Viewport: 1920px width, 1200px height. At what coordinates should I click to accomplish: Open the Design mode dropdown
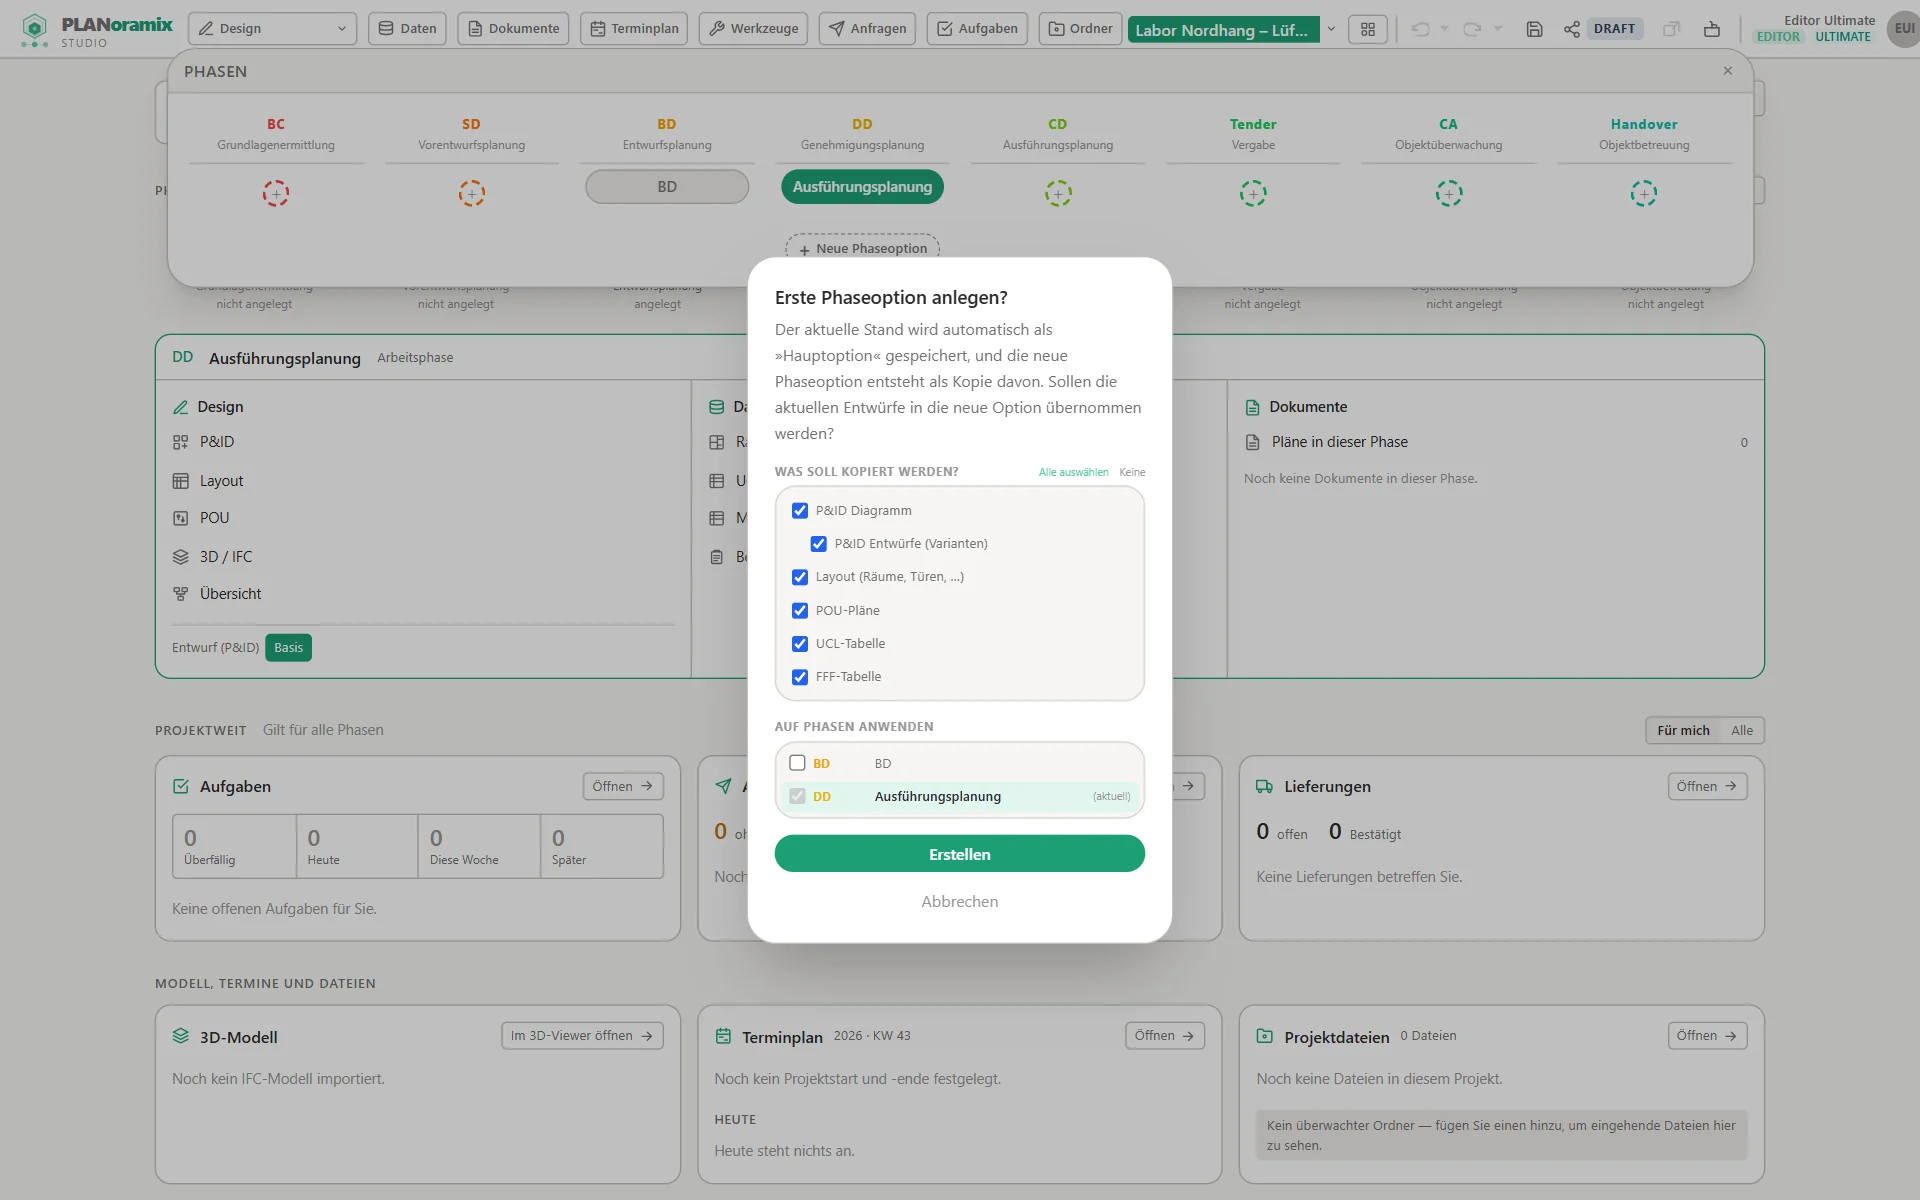[x=272, y=29]
